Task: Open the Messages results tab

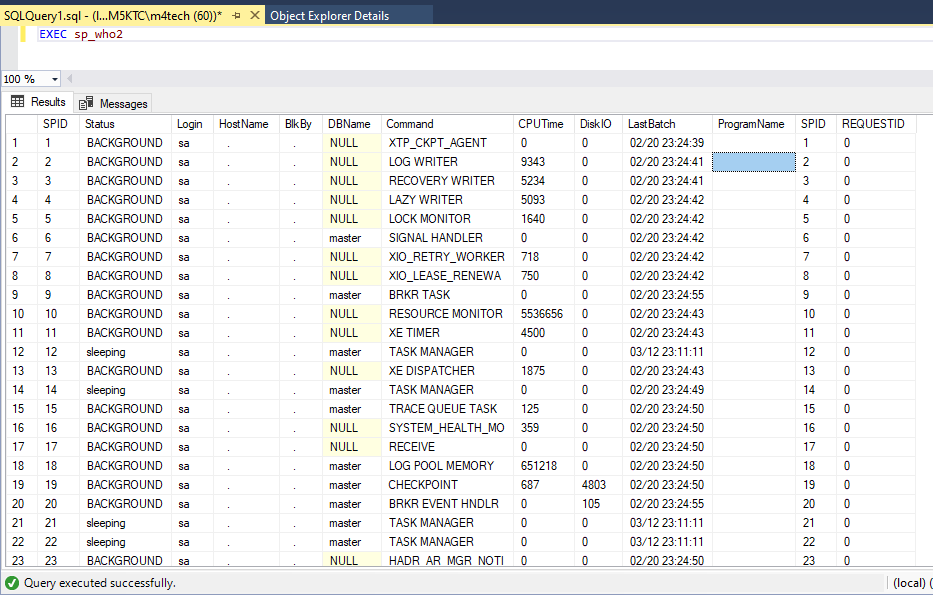Action: (x=122, y=103)
